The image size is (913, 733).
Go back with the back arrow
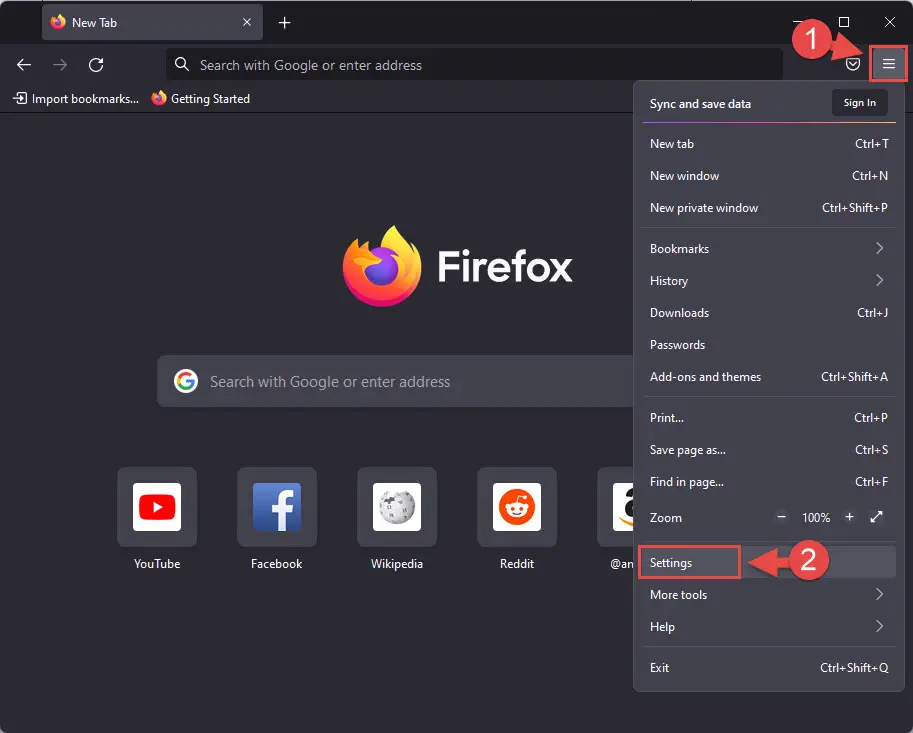[24, 65]
